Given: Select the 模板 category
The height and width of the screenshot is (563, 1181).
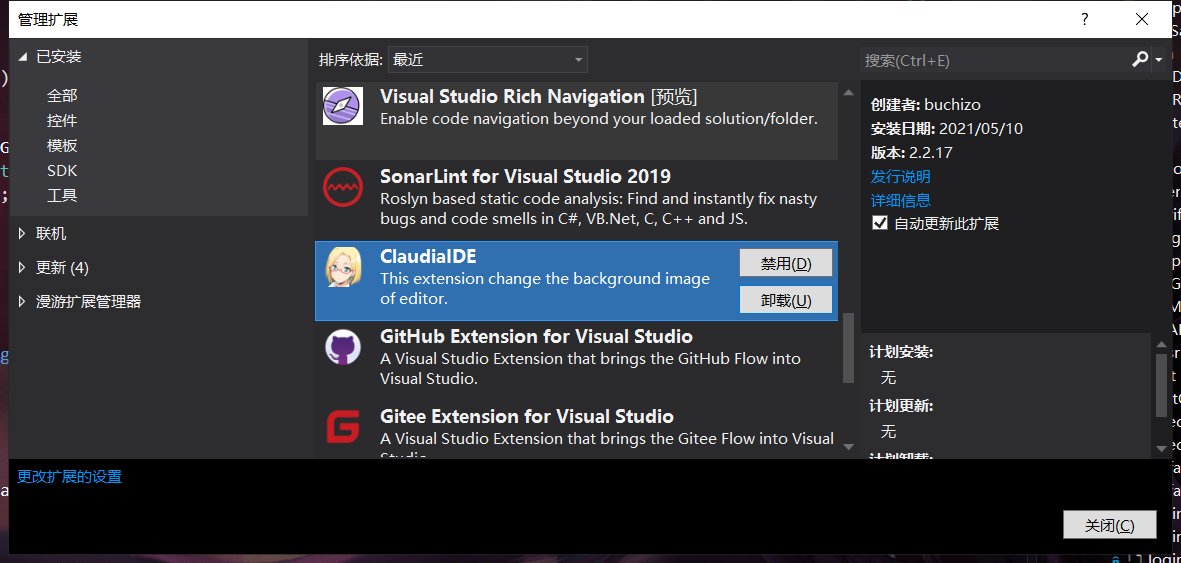Looking at the screenshot, I should pyautogui.click(x=62, y=145).
